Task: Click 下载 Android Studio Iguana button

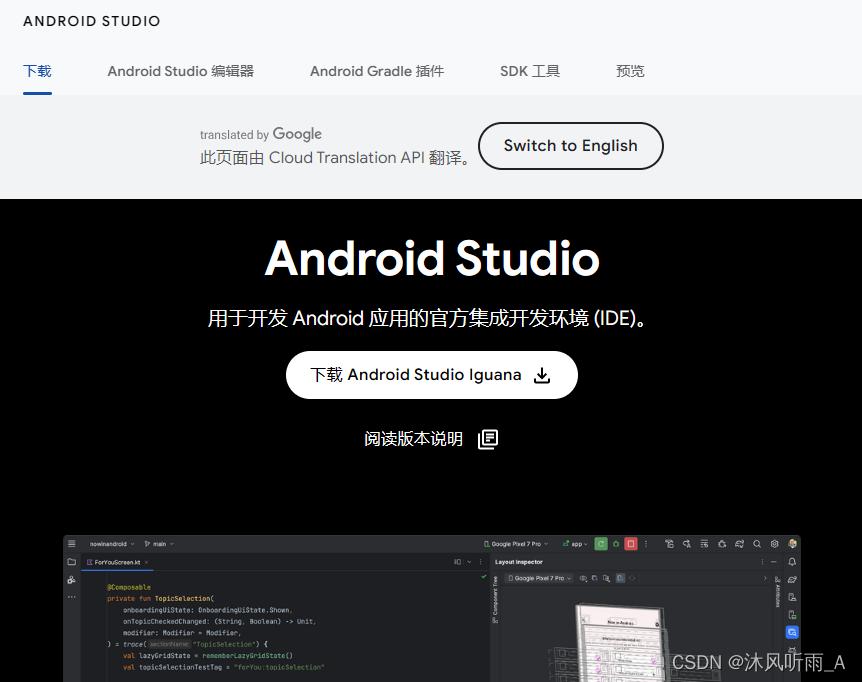Action: 432,375
